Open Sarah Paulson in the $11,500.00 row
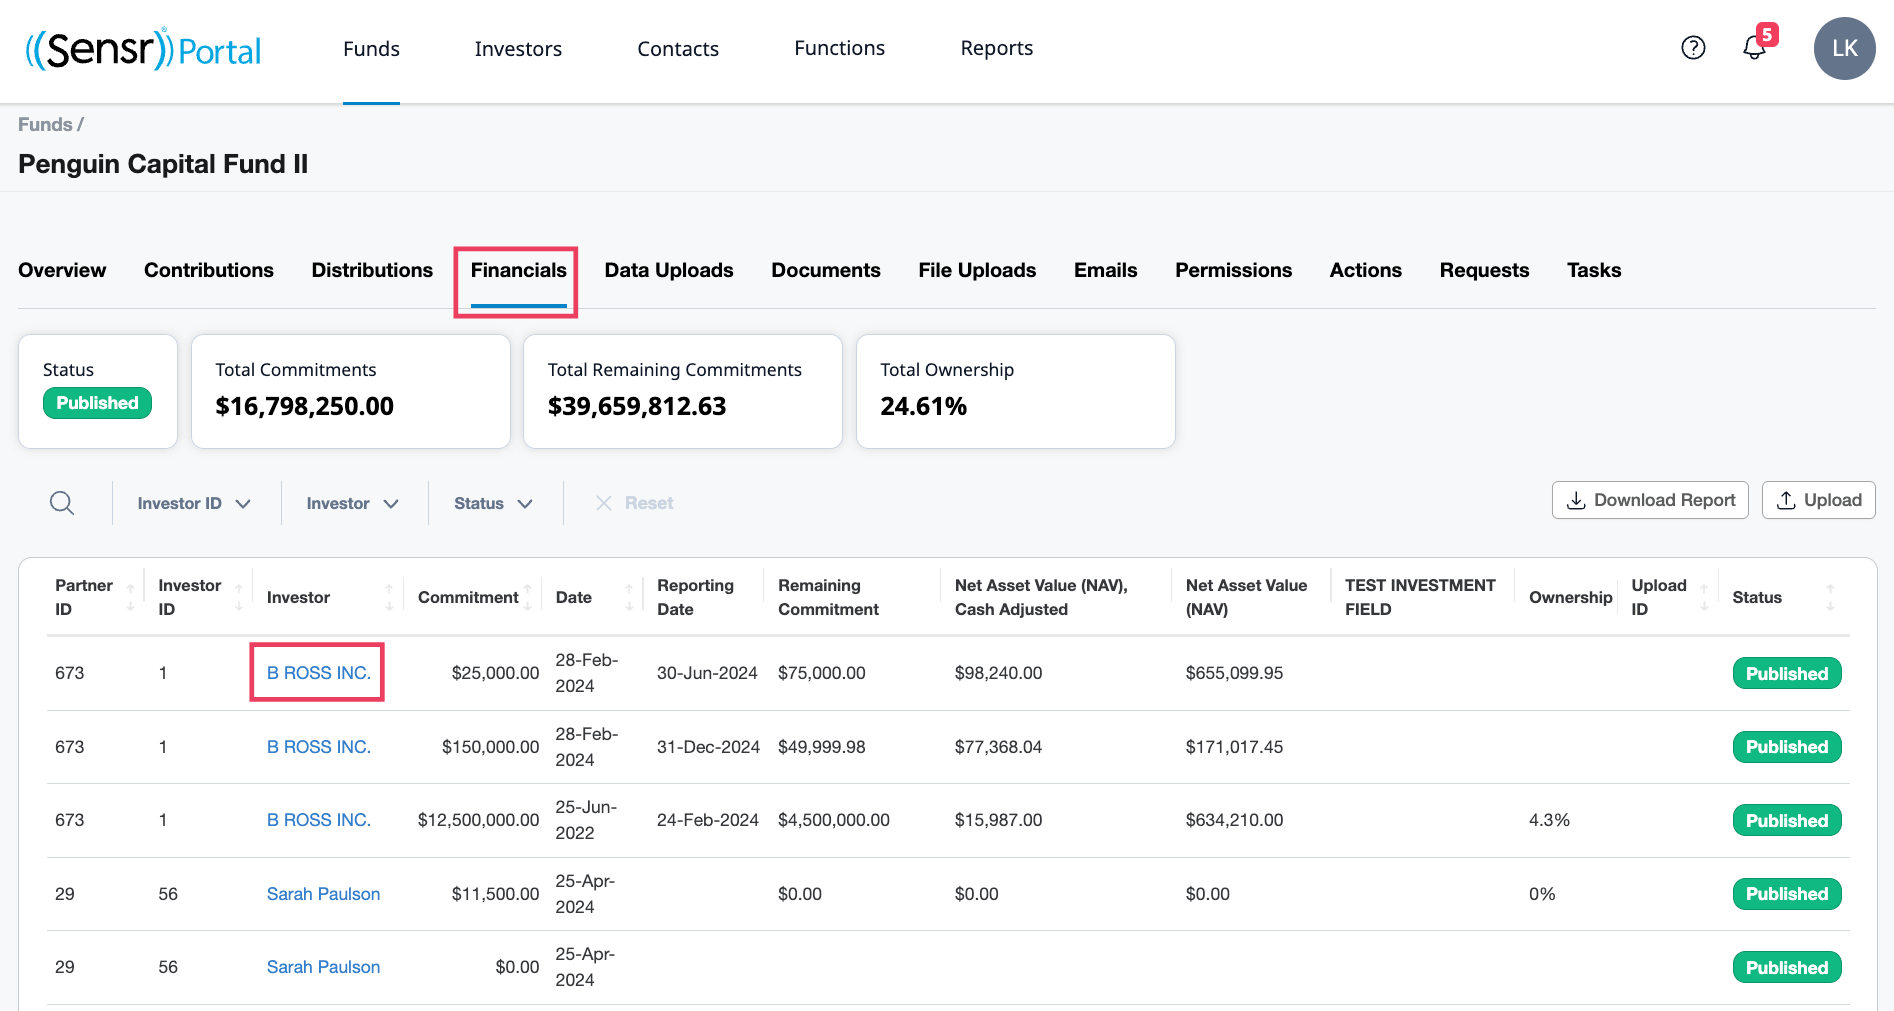Screen dimensions: 1894x1011 coord(323,894)
